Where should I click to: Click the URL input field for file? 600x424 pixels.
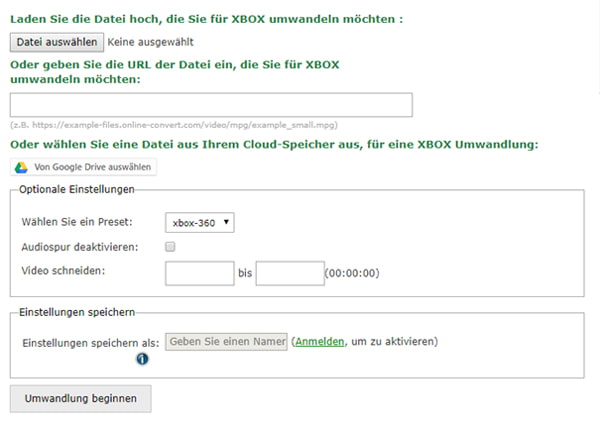point(211,104)
